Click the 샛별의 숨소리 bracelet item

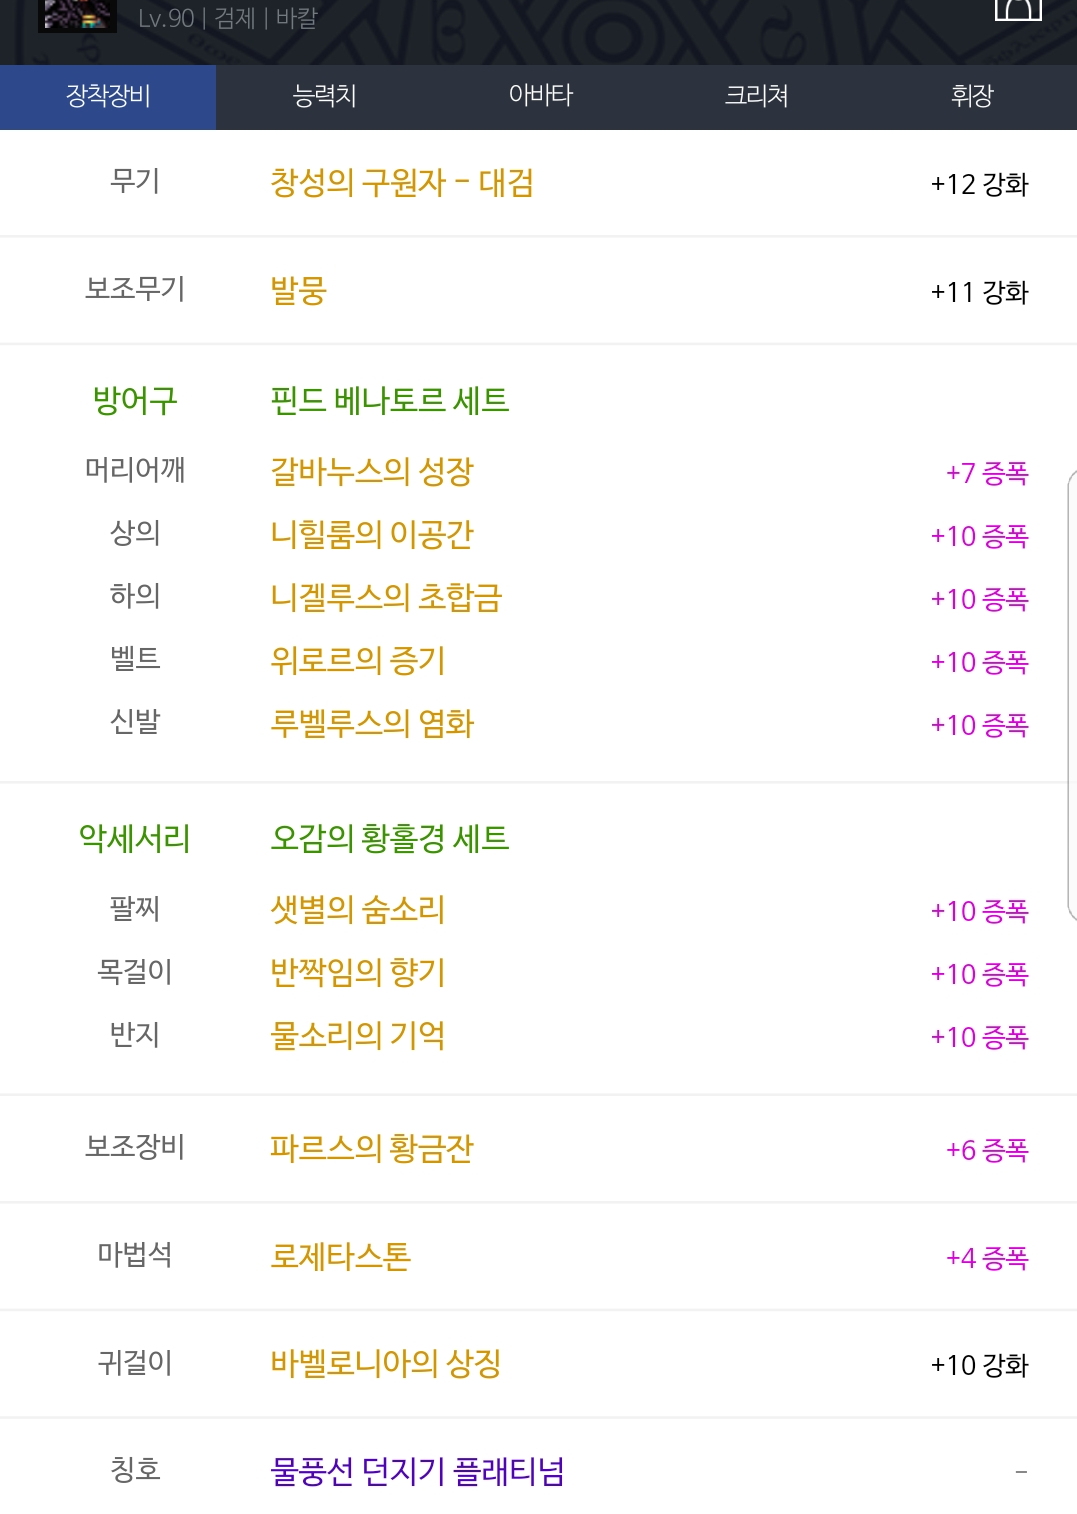coord(357,909)
